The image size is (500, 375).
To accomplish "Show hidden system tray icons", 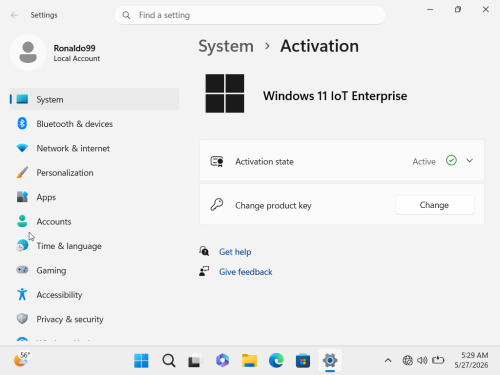I will 388,360.
